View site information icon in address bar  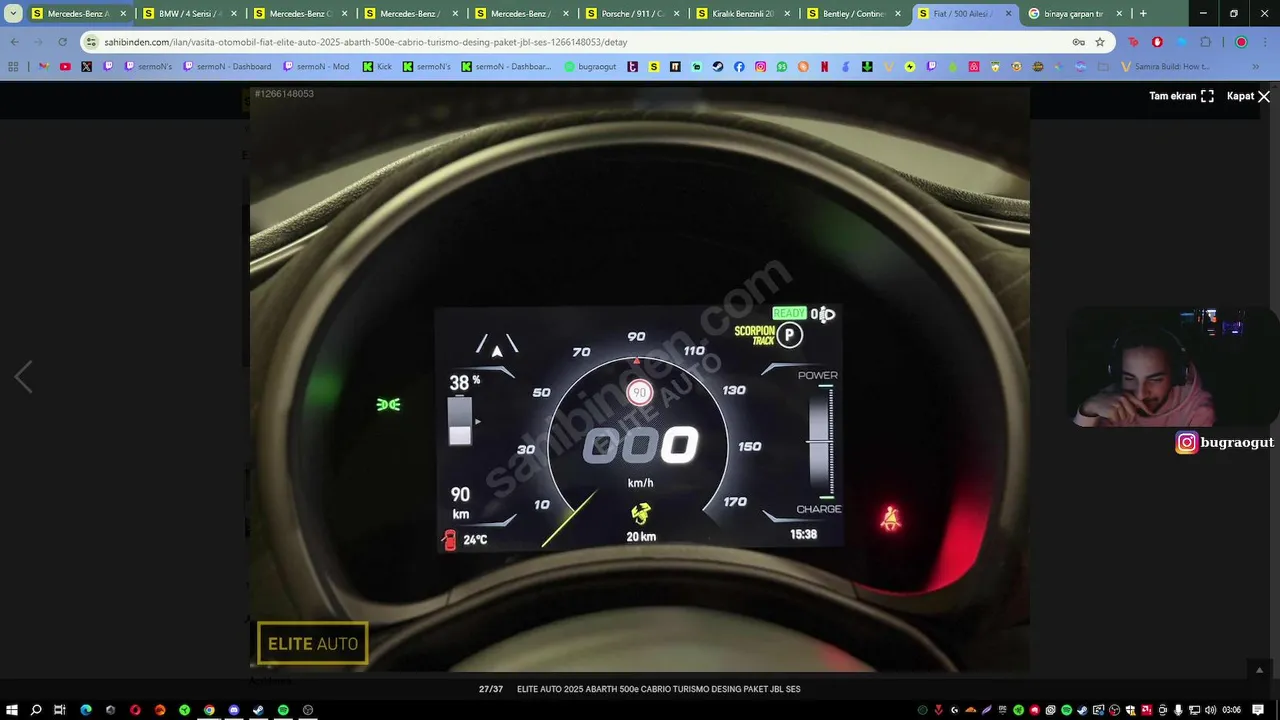92,42
